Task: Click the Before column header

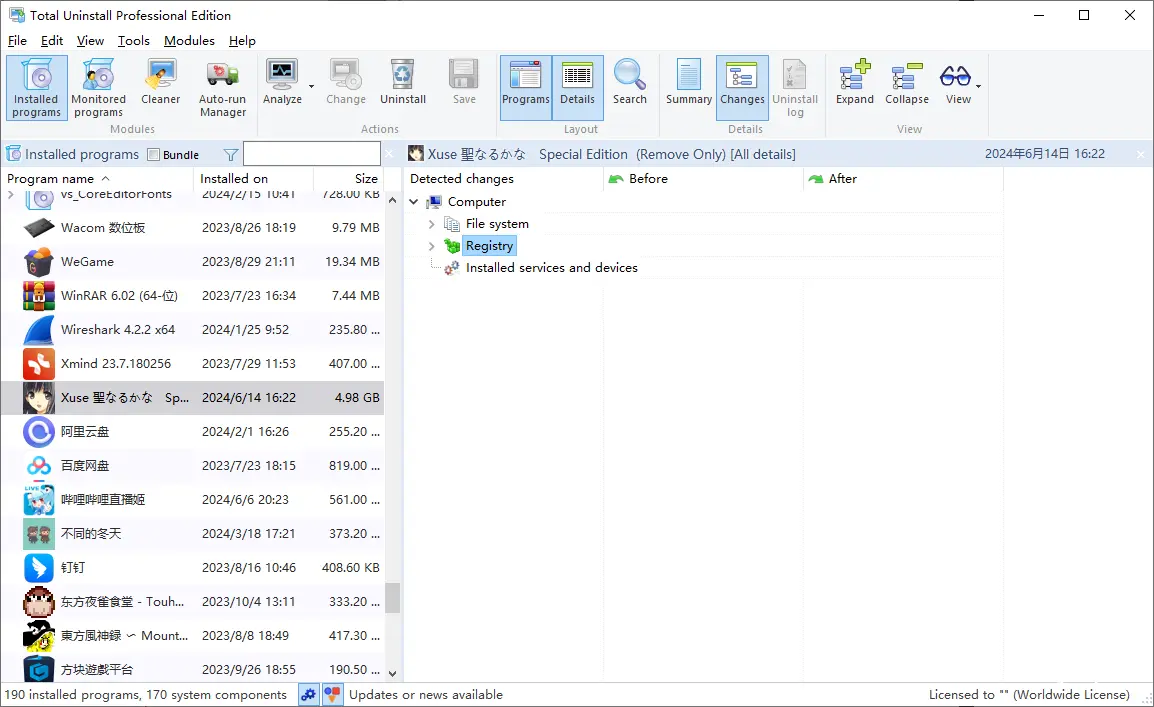Action: pyautogui.click(x=703, y=179)
